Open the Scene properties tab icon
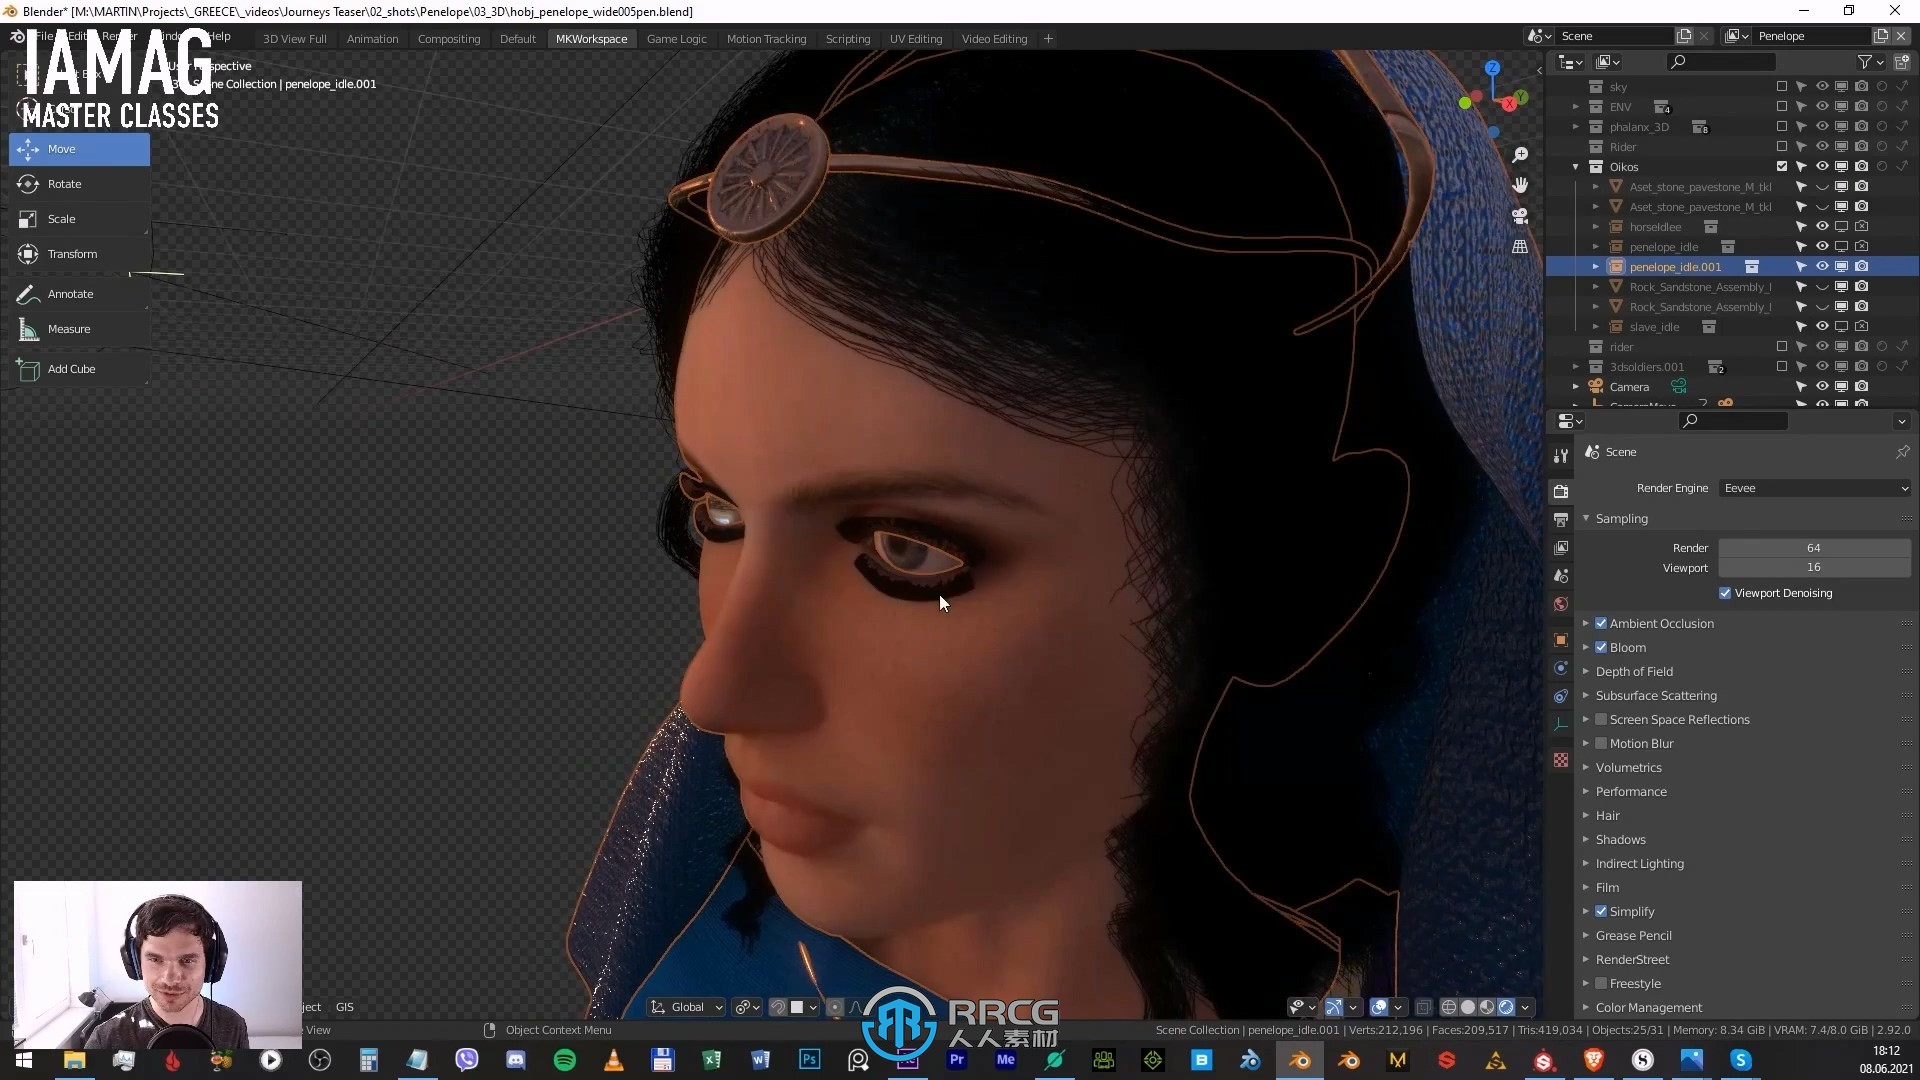Viewport: 1920px width, 1080px height. tap(1561, 576)
